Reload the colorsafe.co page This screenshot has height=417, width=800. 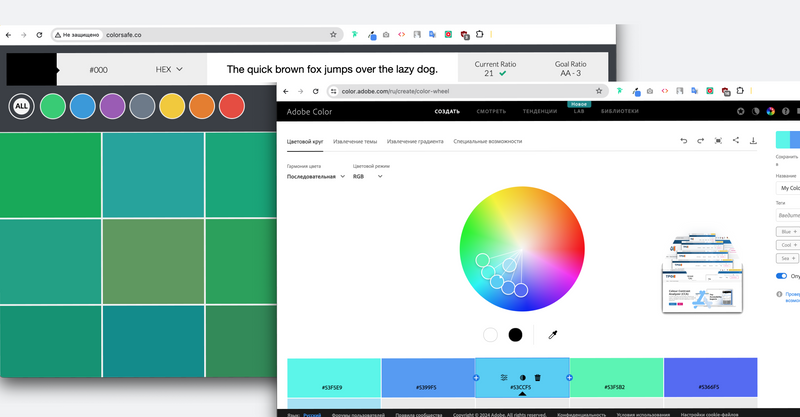click(x=39, y=35)
